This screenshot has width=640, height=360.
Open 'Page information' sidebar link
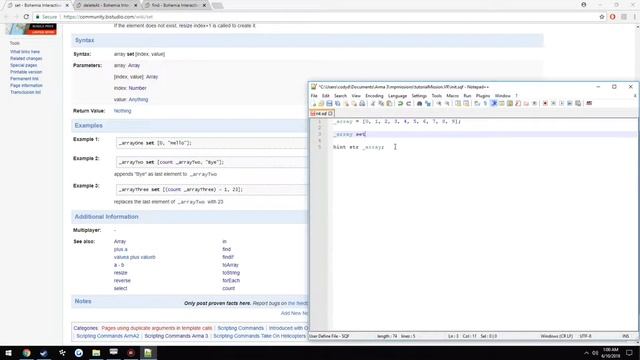[26, 85]
